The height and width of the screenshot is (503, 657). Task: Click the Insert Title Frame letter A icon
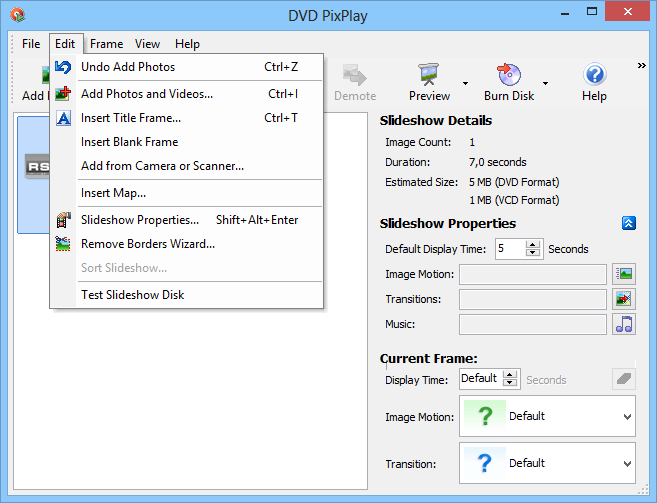coord(63,118)
